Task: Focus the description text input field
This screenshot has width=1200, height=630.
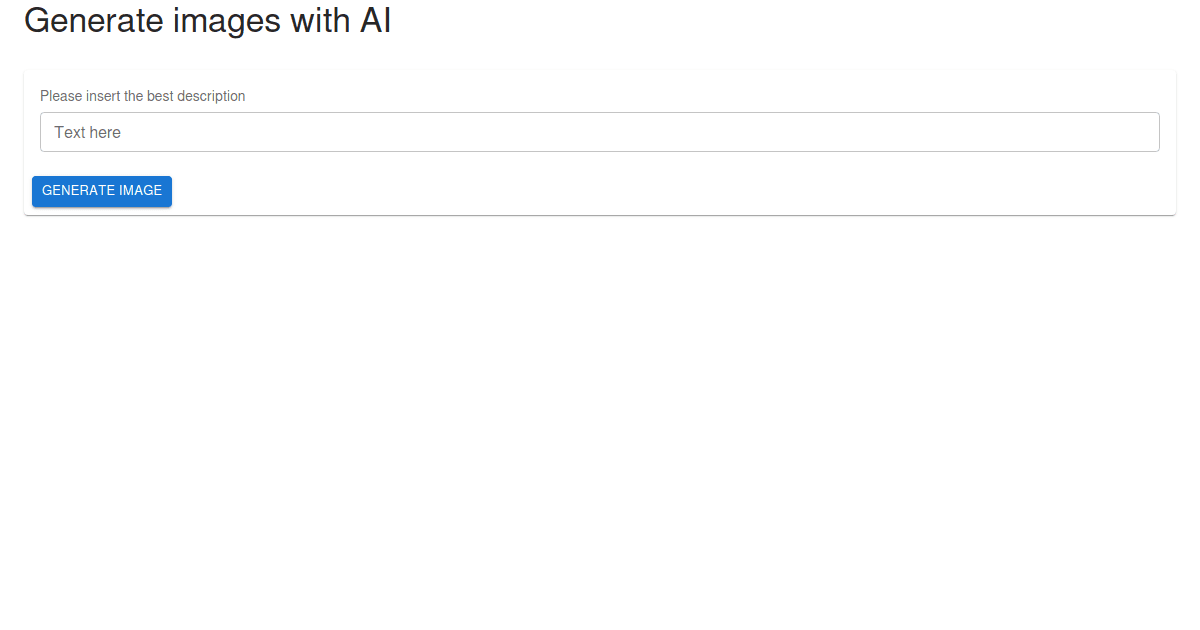Action: click(600, 132)
